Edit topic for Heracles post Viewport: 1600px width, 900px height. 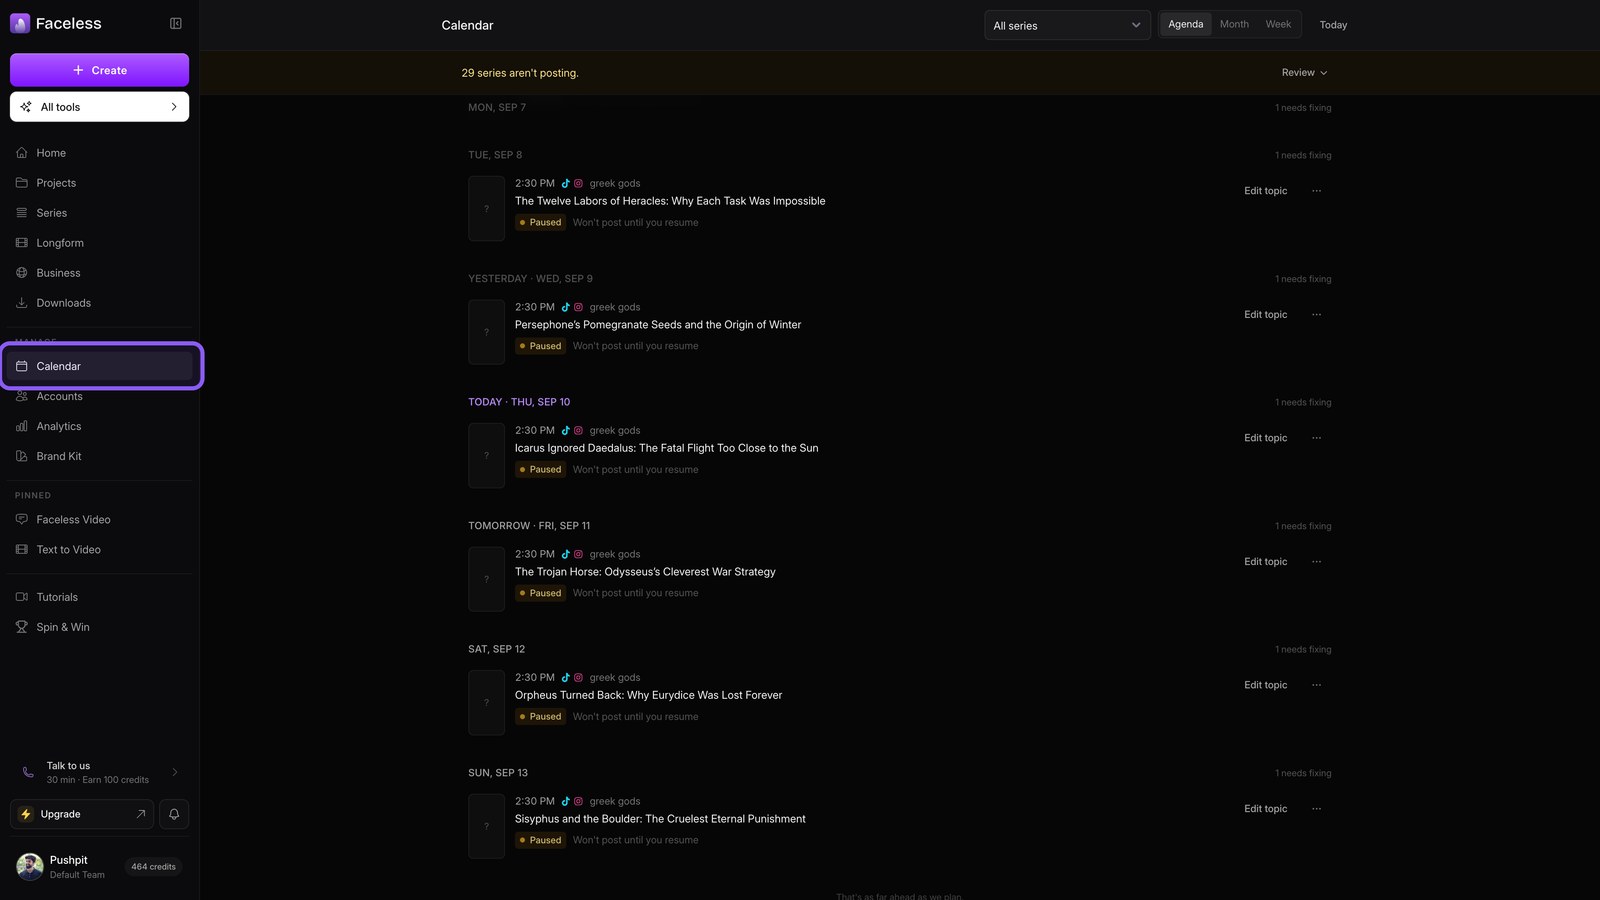pos(1265,191)
